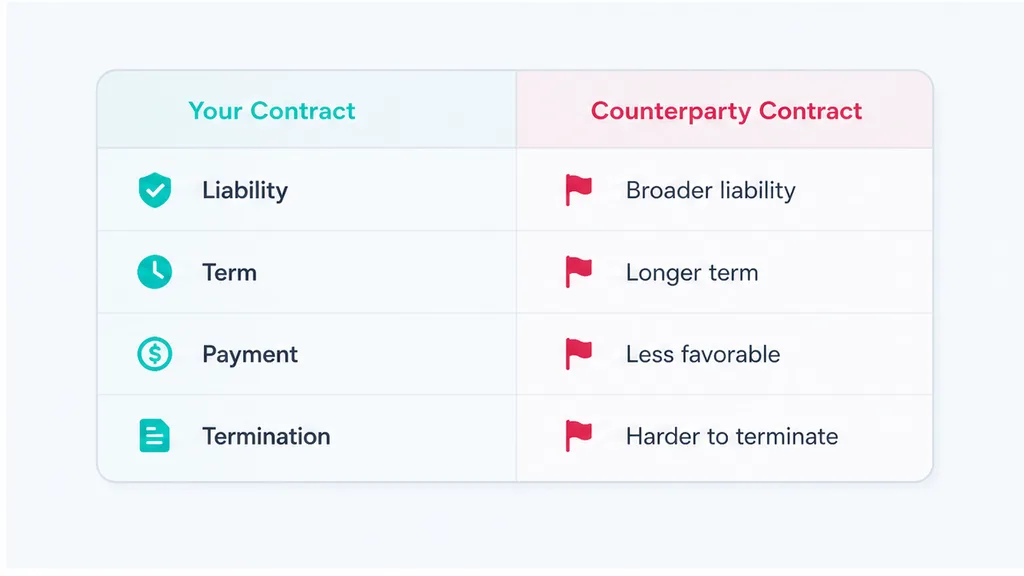Click the Longer term text
Viewport: 1024px width, 576px height.
[692, 273]
